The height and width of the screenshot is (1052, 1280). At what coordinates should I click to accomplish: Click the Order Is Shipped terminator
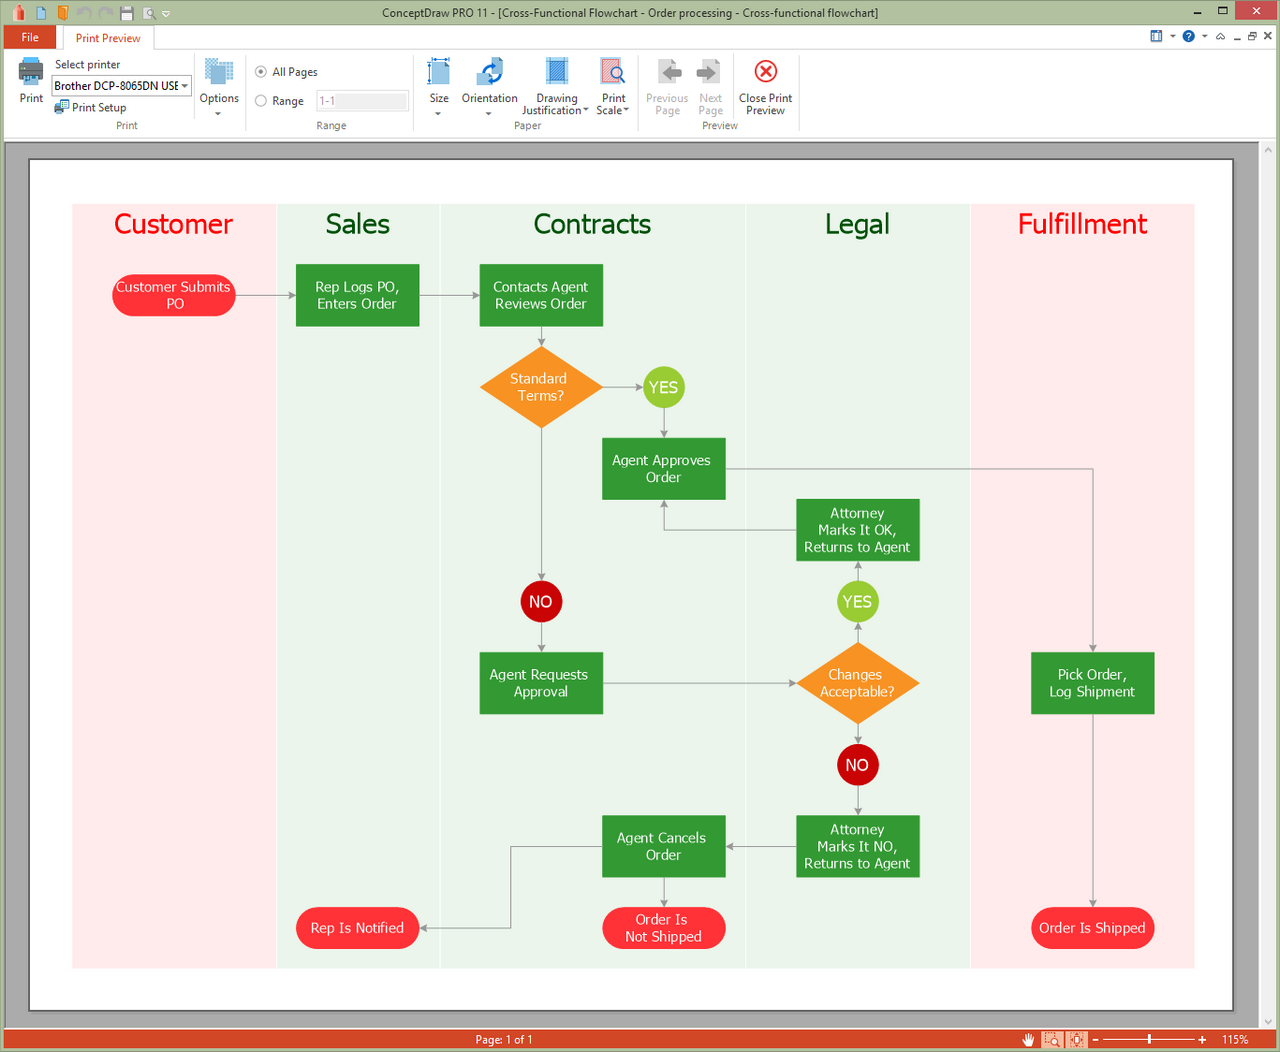pos(1092,928)
